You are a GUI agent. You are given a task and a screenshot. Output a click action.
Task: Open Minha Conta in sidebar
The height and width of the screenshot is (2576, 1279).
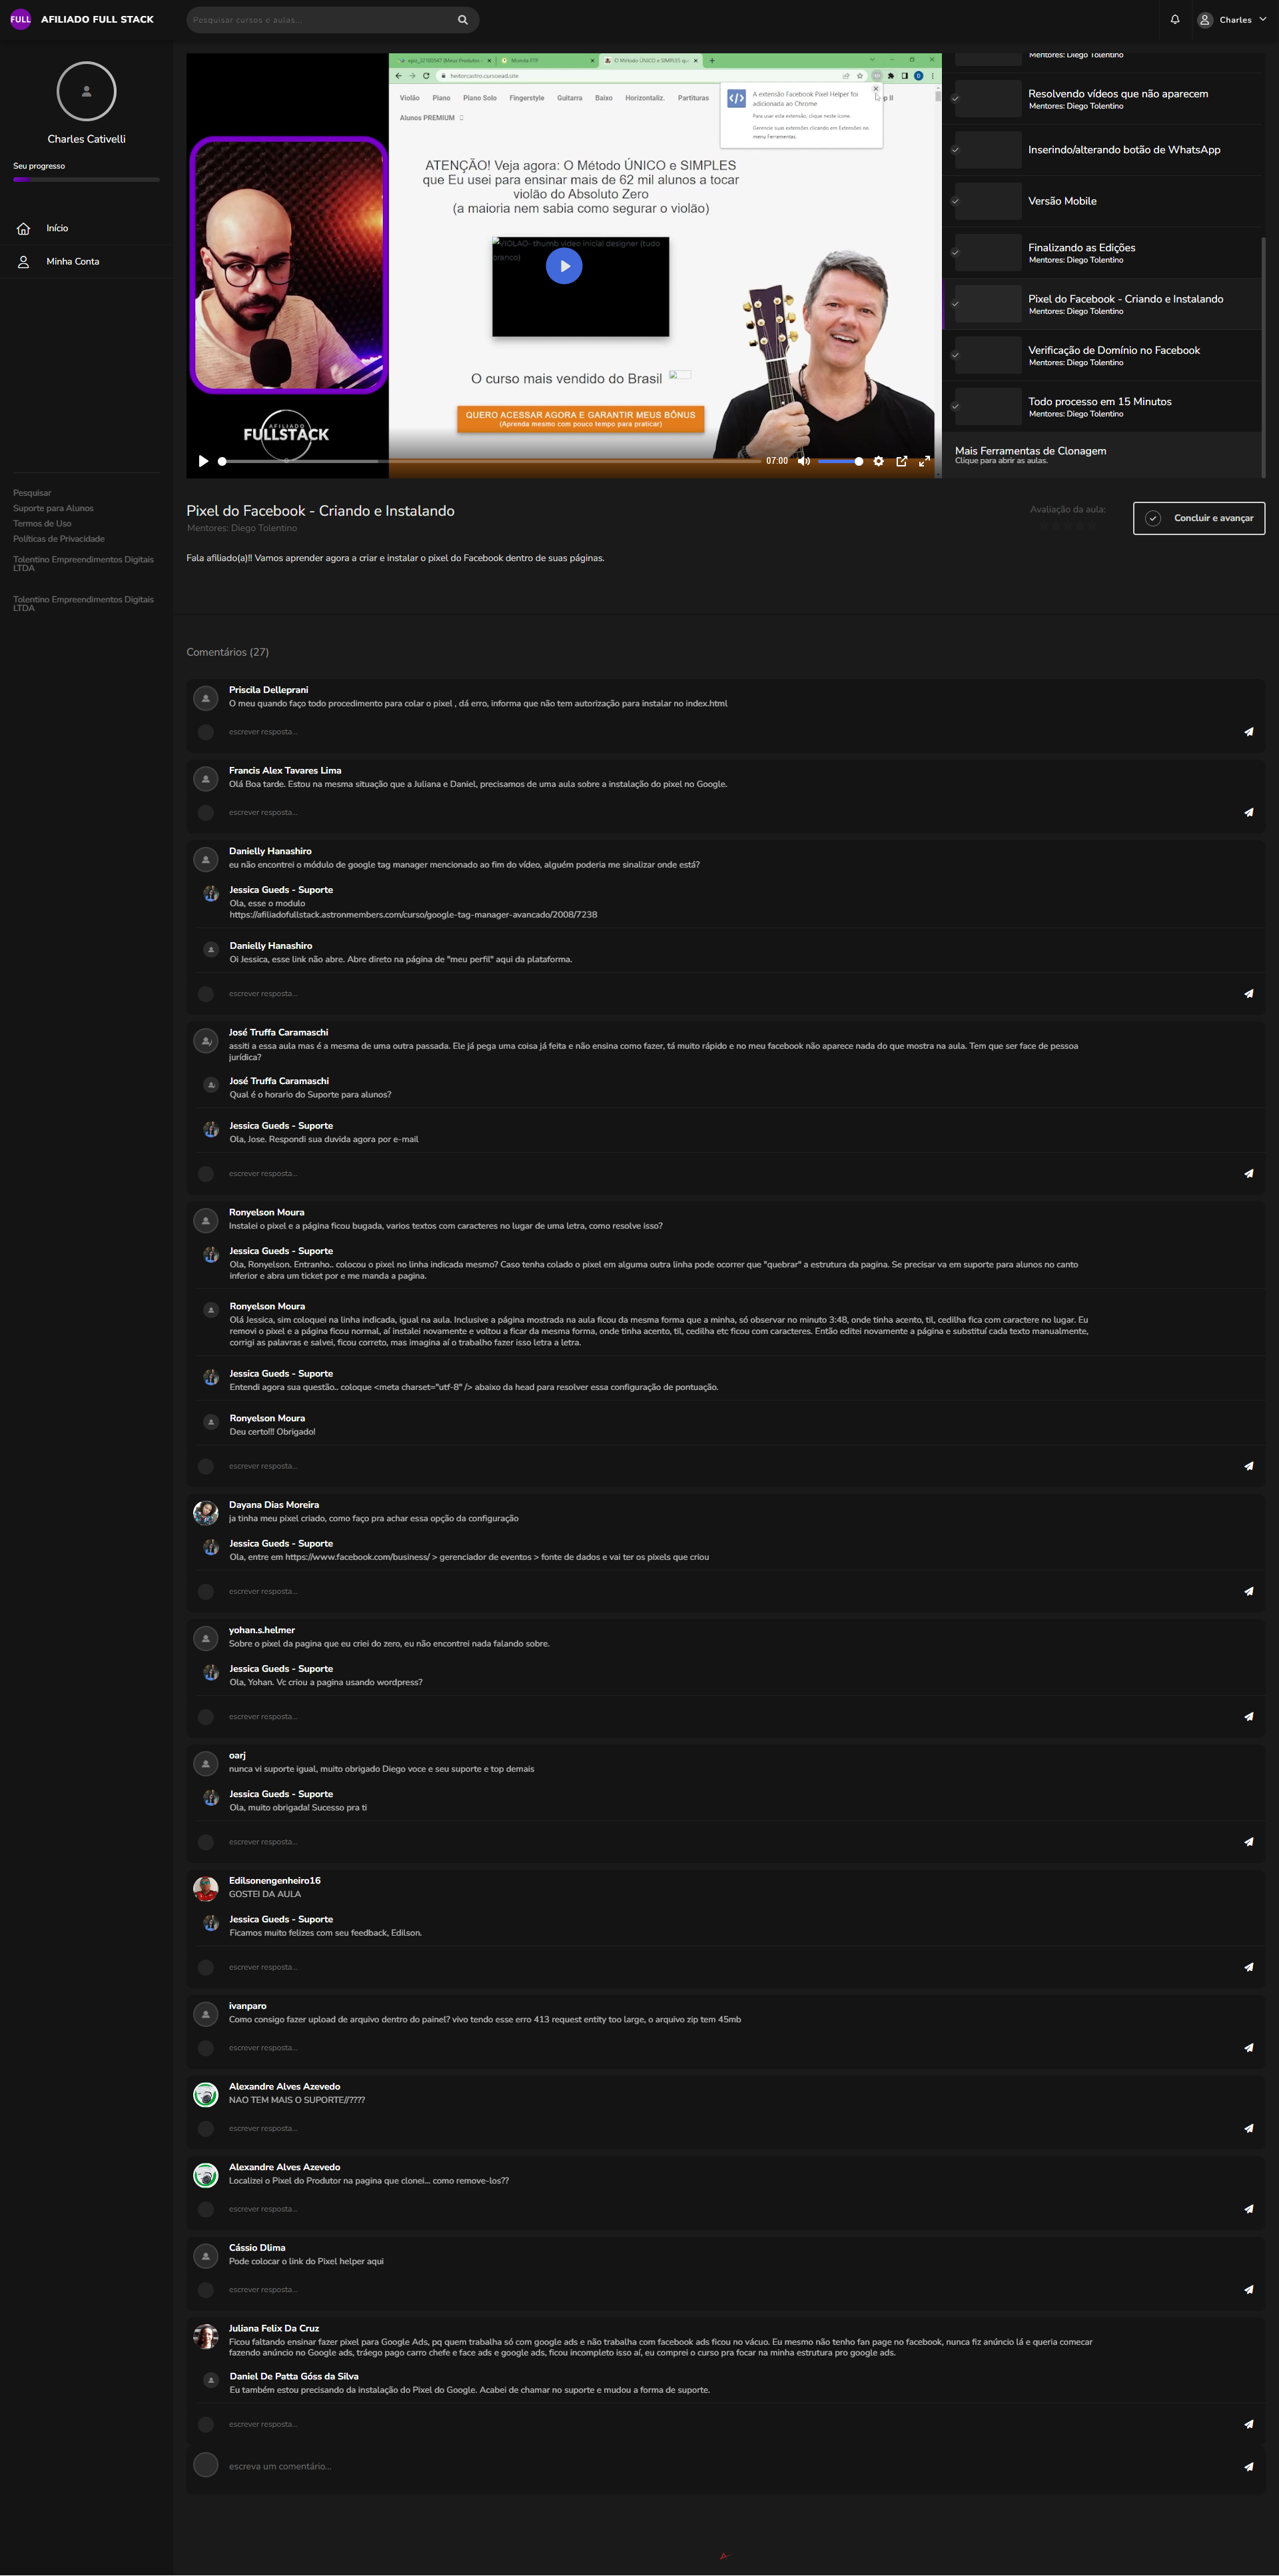coord(72,261)
